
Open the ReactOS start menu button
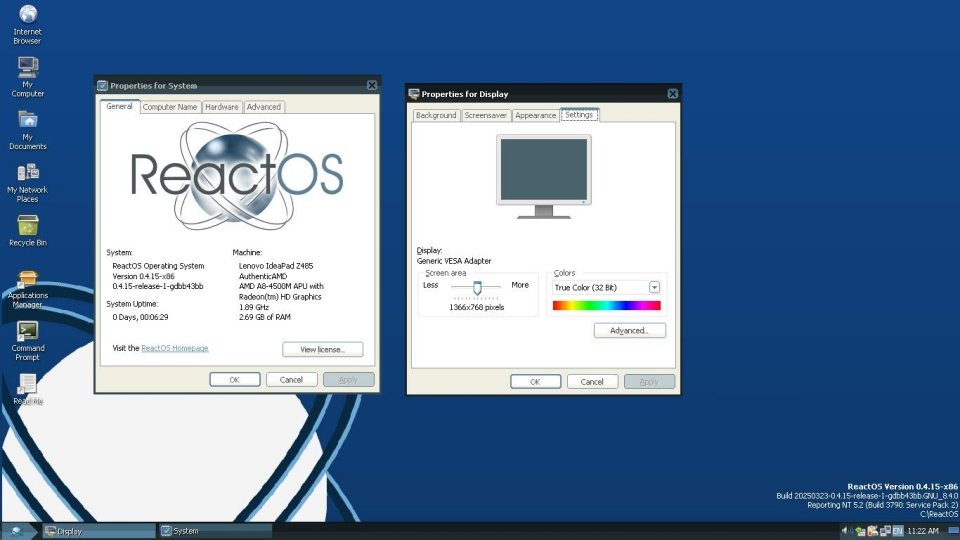pyautogui.click(x=17, y=531)
